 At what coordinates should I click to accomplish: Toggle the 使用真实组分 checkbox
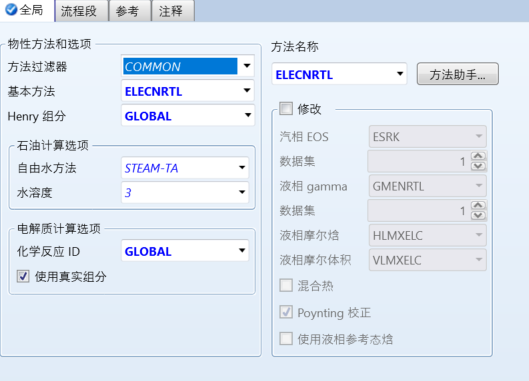pyautogui.click(x=23, y=276)
